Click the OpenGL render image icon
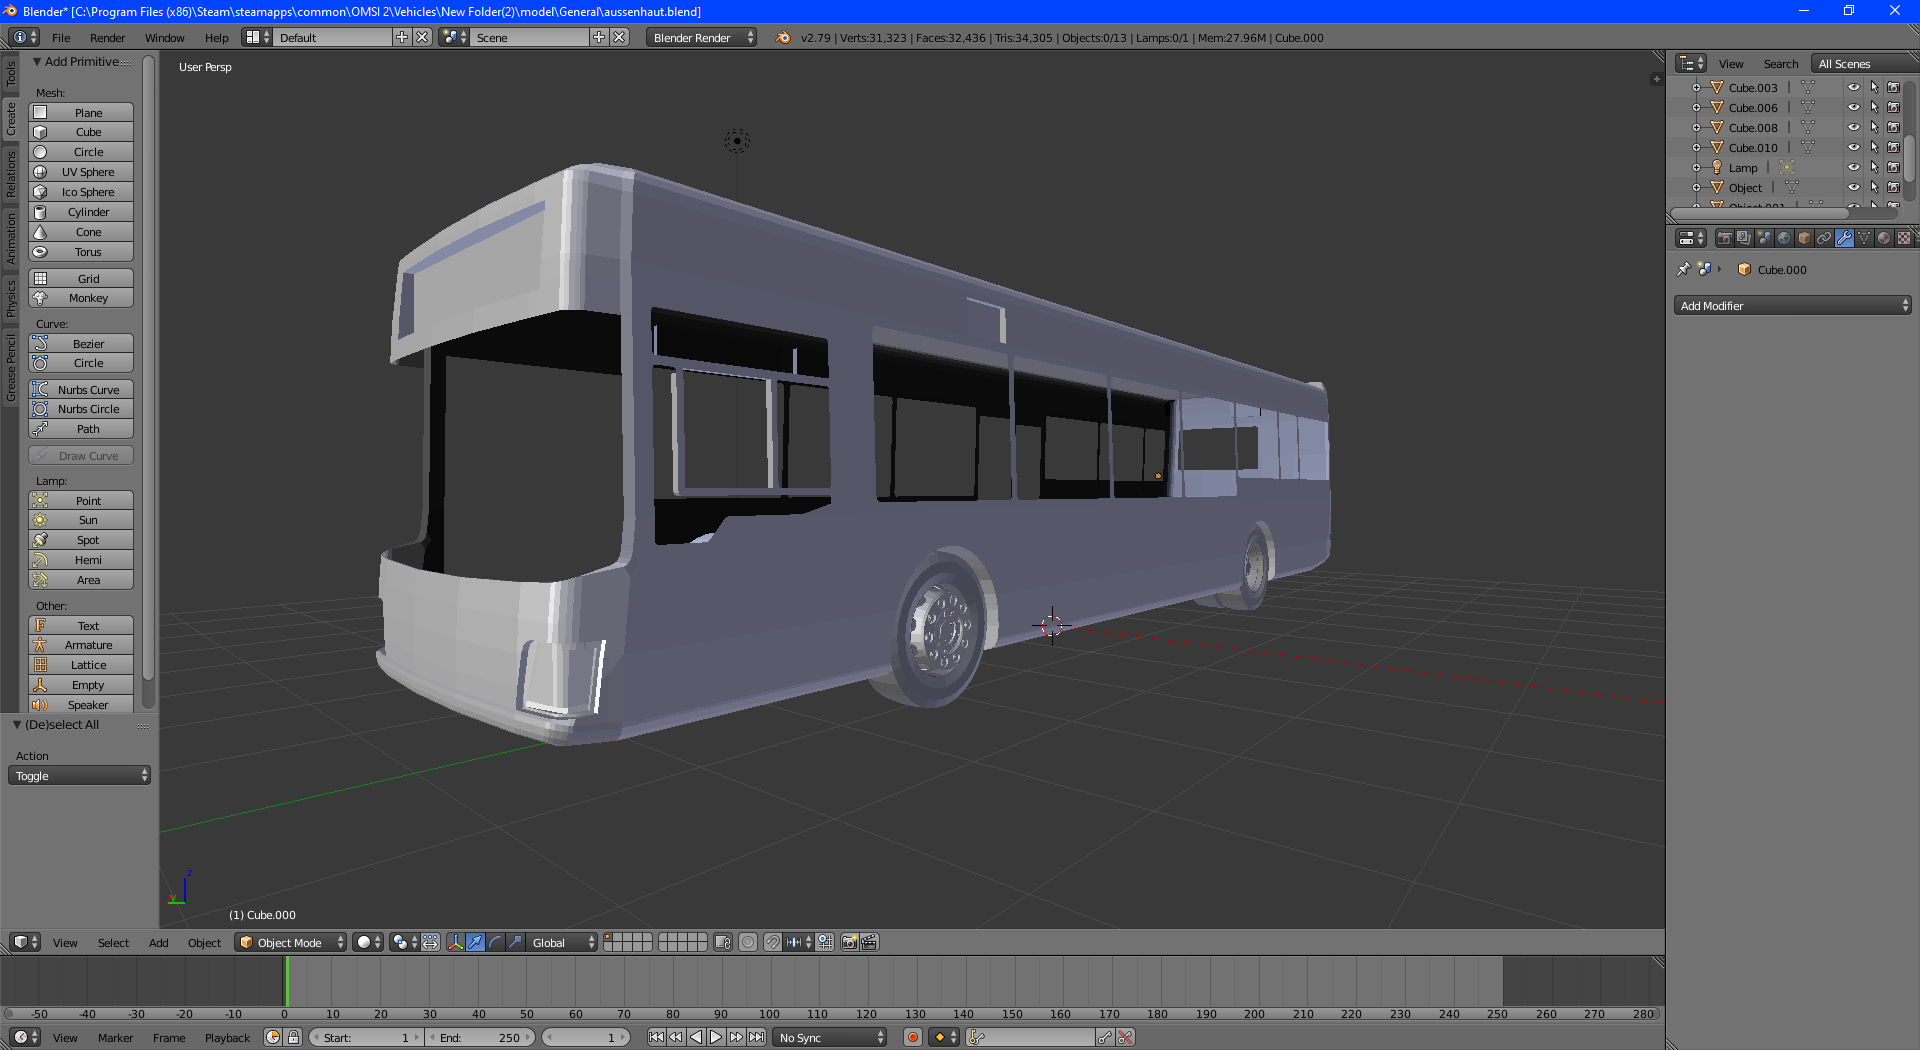1920x1050 pixels. tap(849, 942)
